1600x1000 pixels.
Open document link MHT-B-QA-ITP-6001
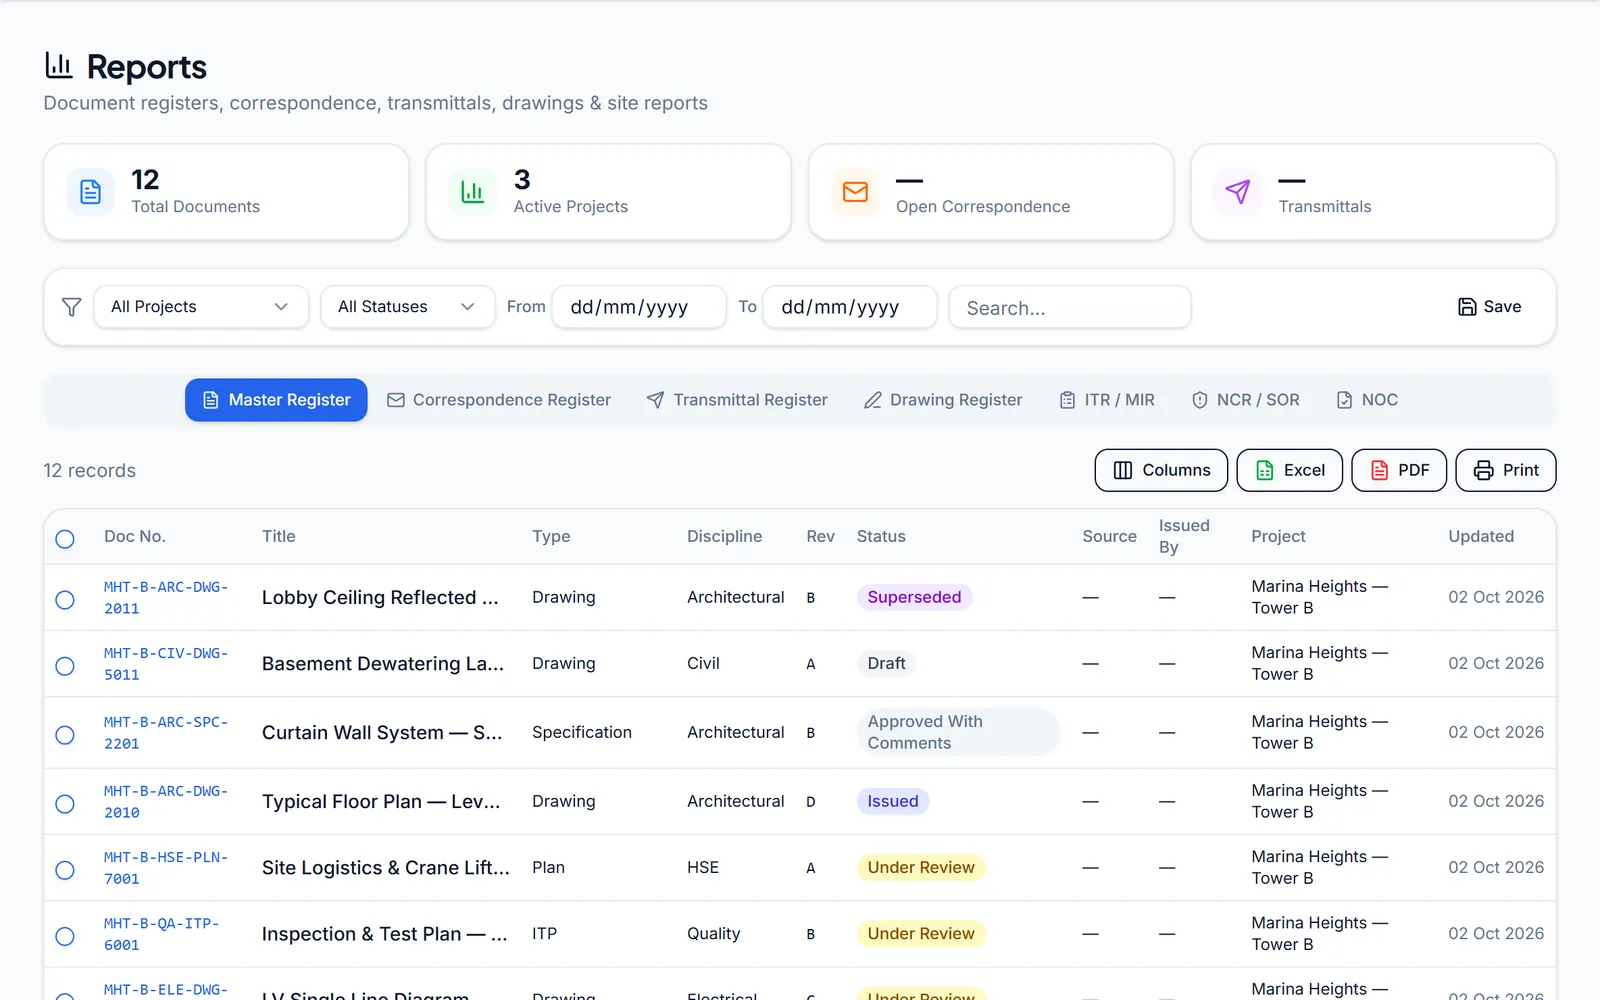pyautogui.click(x=162, y=934)
